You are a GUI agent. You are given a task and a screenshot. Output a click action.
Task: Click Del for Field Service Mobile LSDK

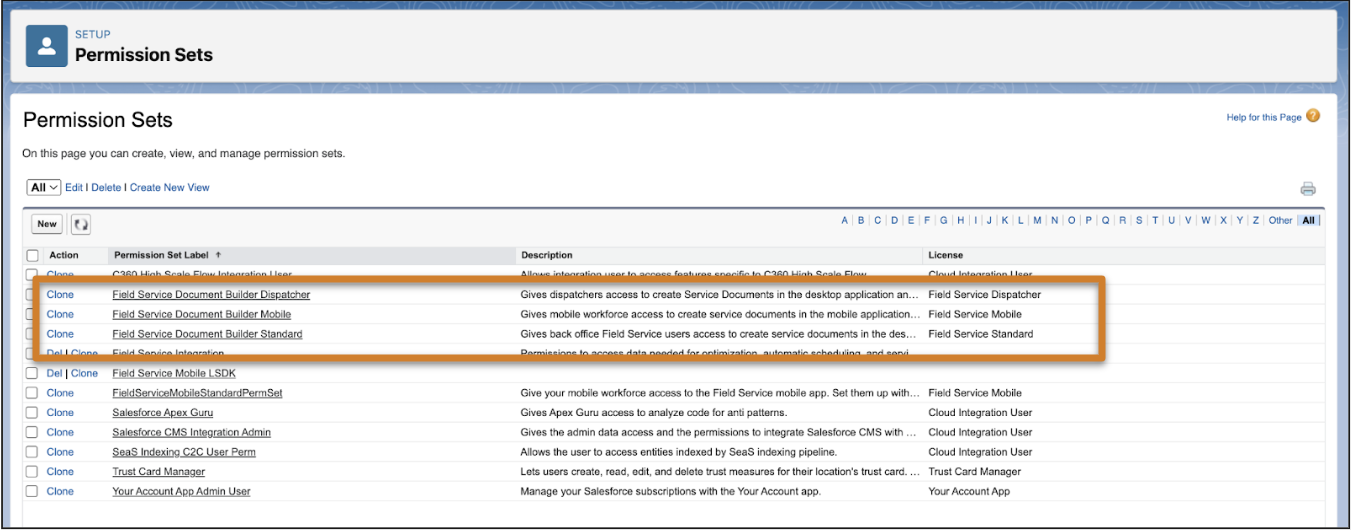pyautogui.click(x=55, y=373)
